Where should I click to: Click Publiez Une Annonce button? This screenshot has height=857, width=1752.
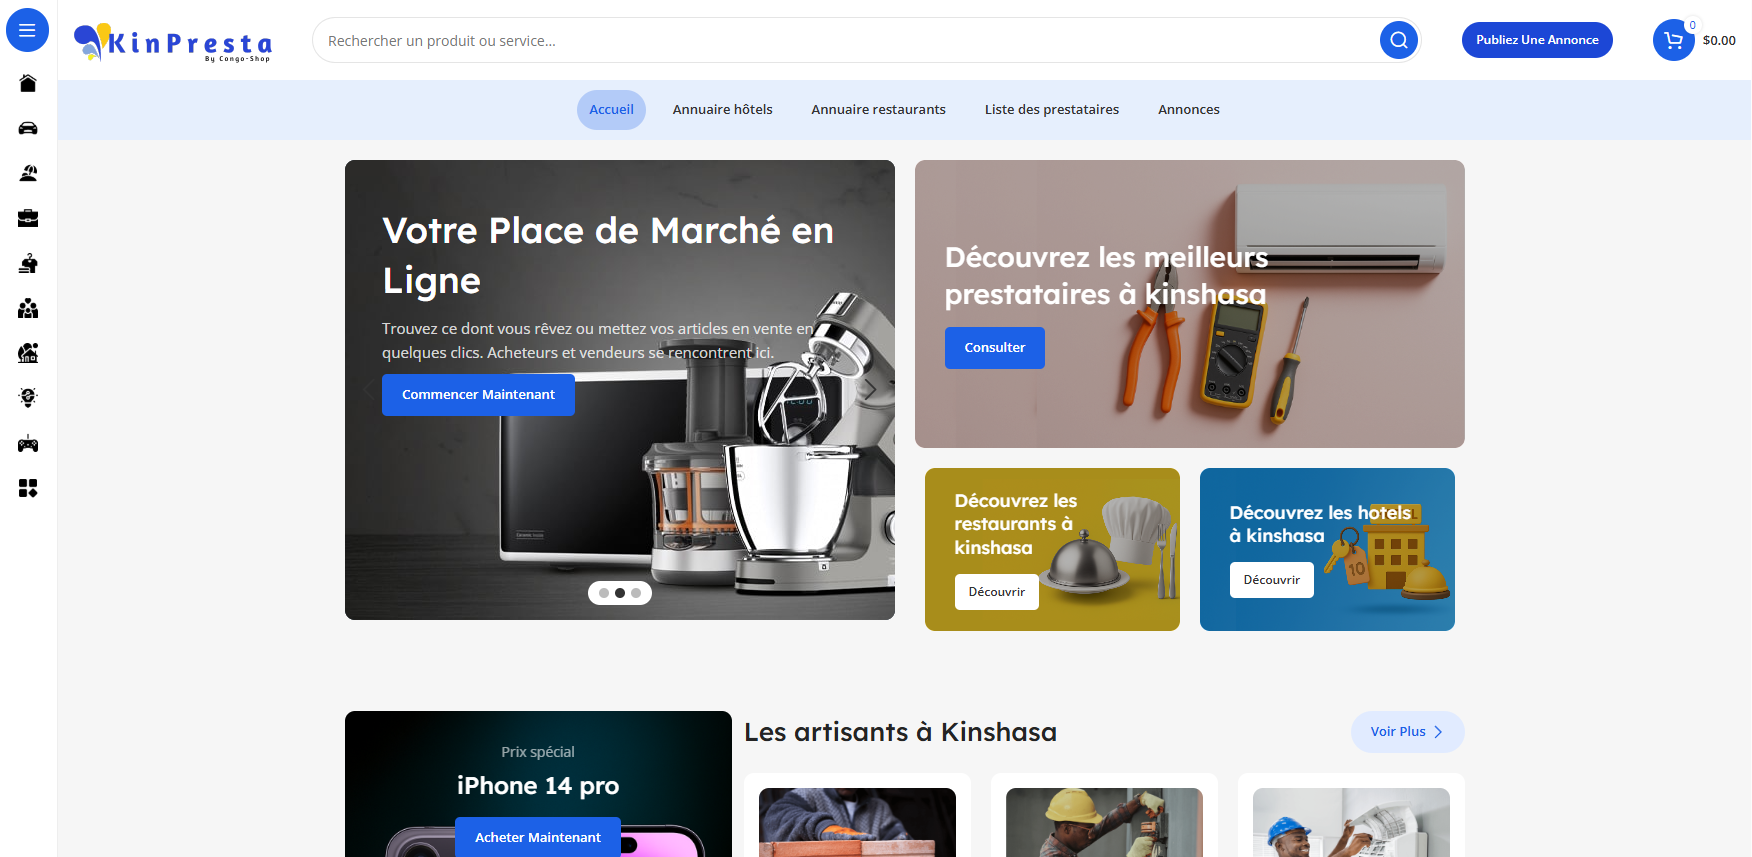(1537, 40)
